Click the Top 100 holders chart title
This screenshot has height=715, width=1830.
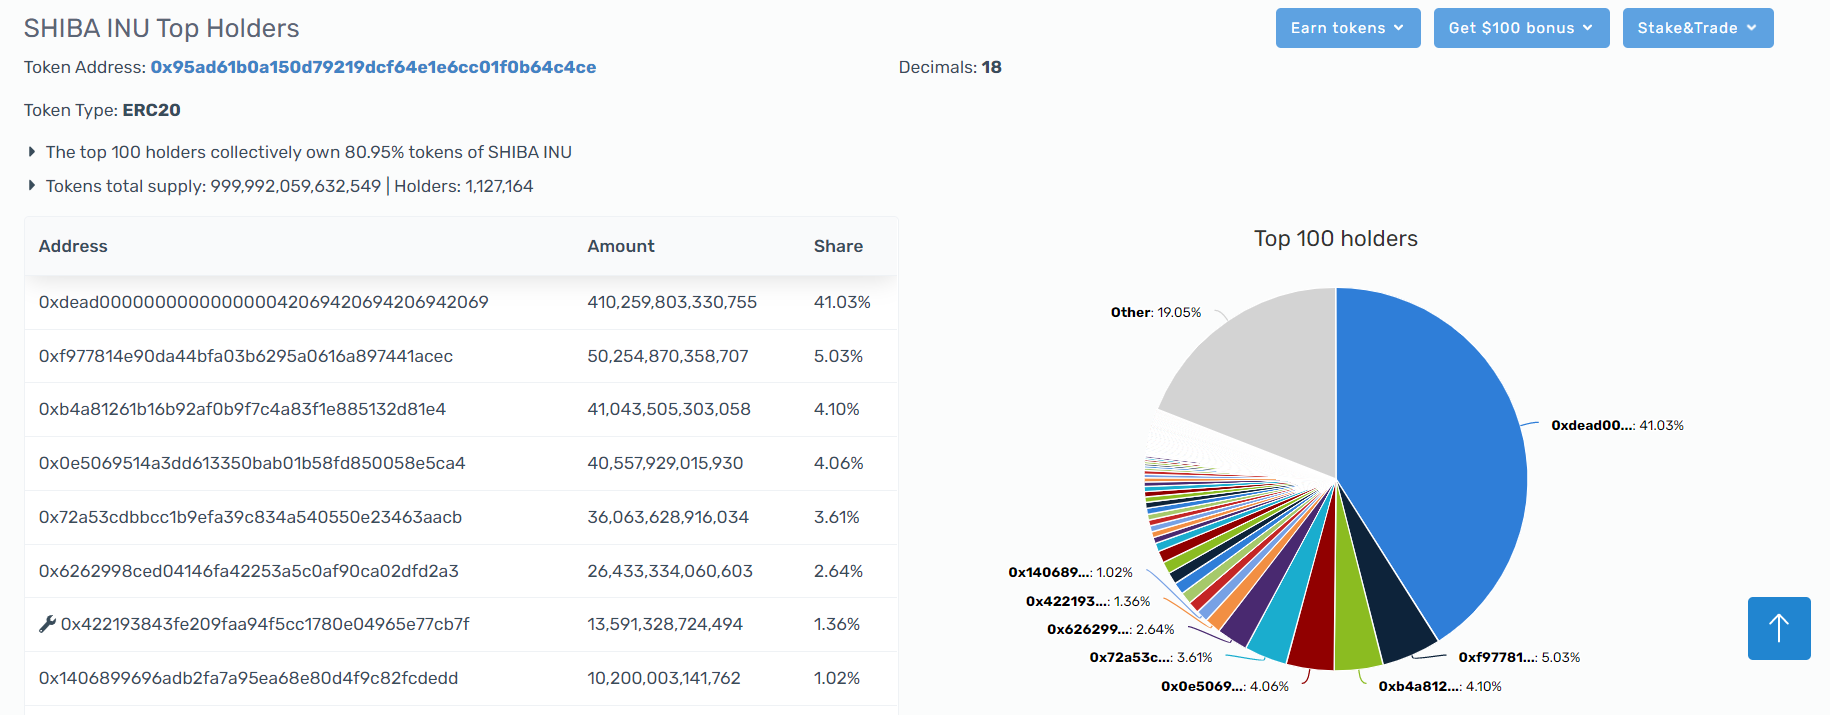tap(1336, 238)
